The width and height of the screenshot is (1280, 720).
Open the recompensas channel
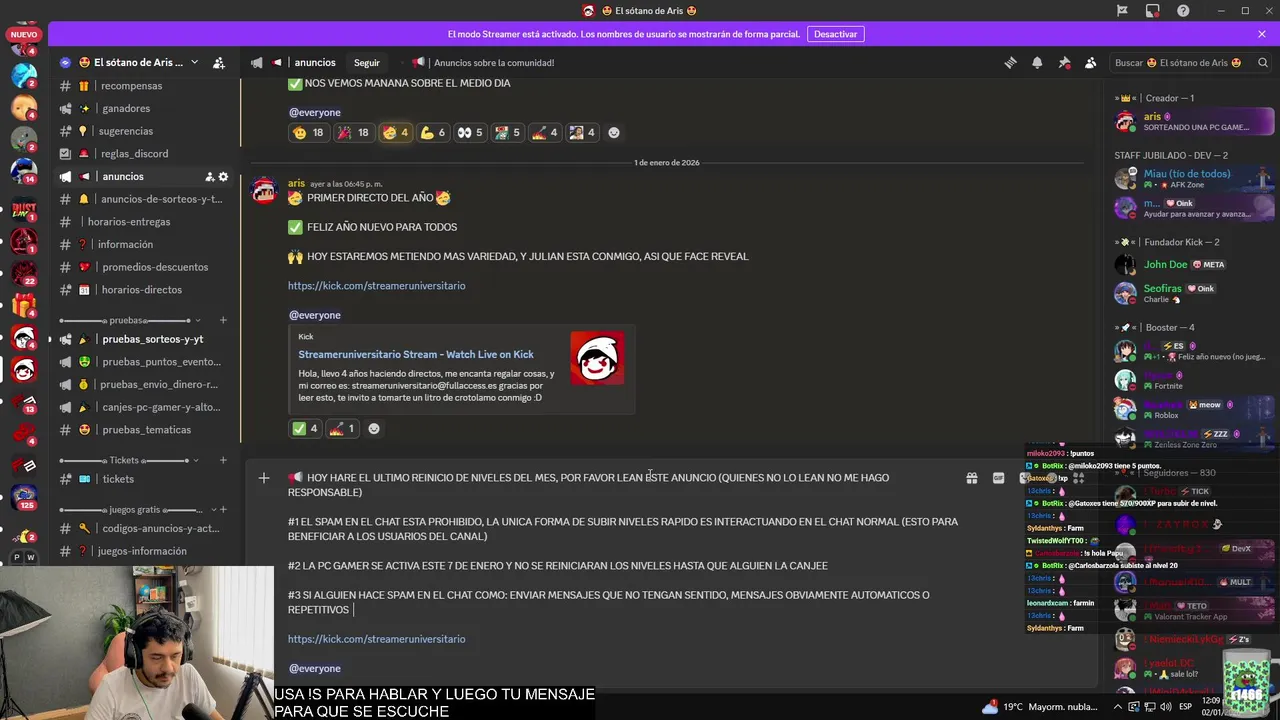click(143, 86)
